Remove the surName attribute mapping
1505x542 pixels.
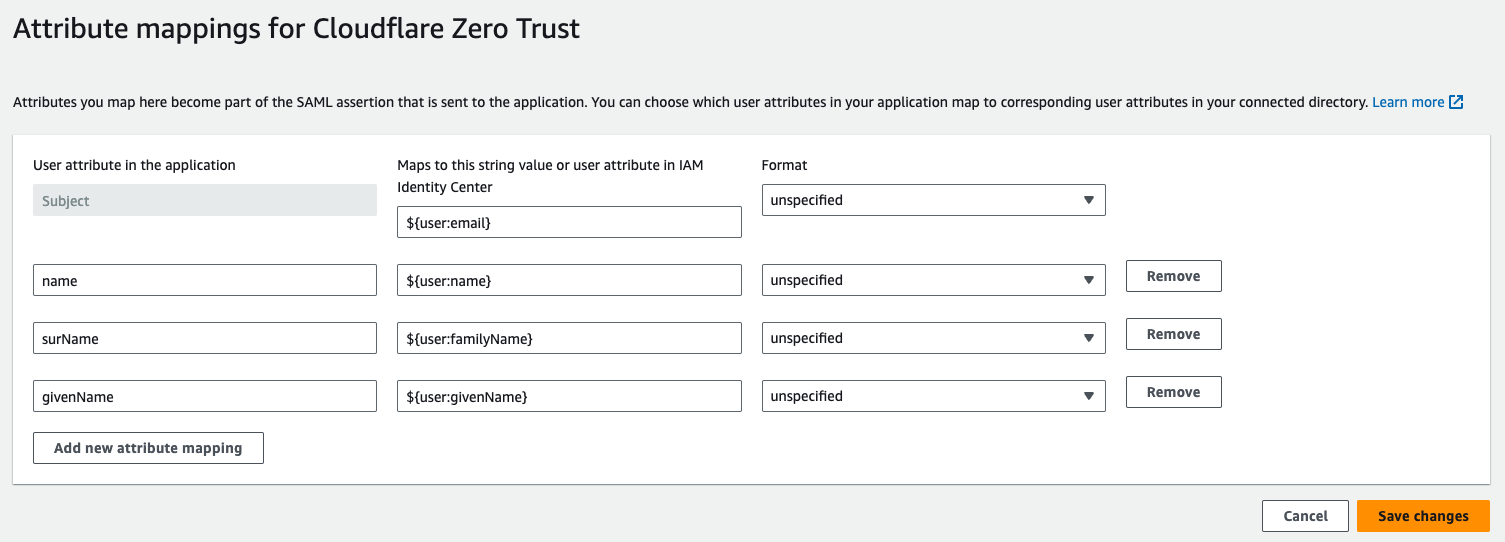point(1173,334)
